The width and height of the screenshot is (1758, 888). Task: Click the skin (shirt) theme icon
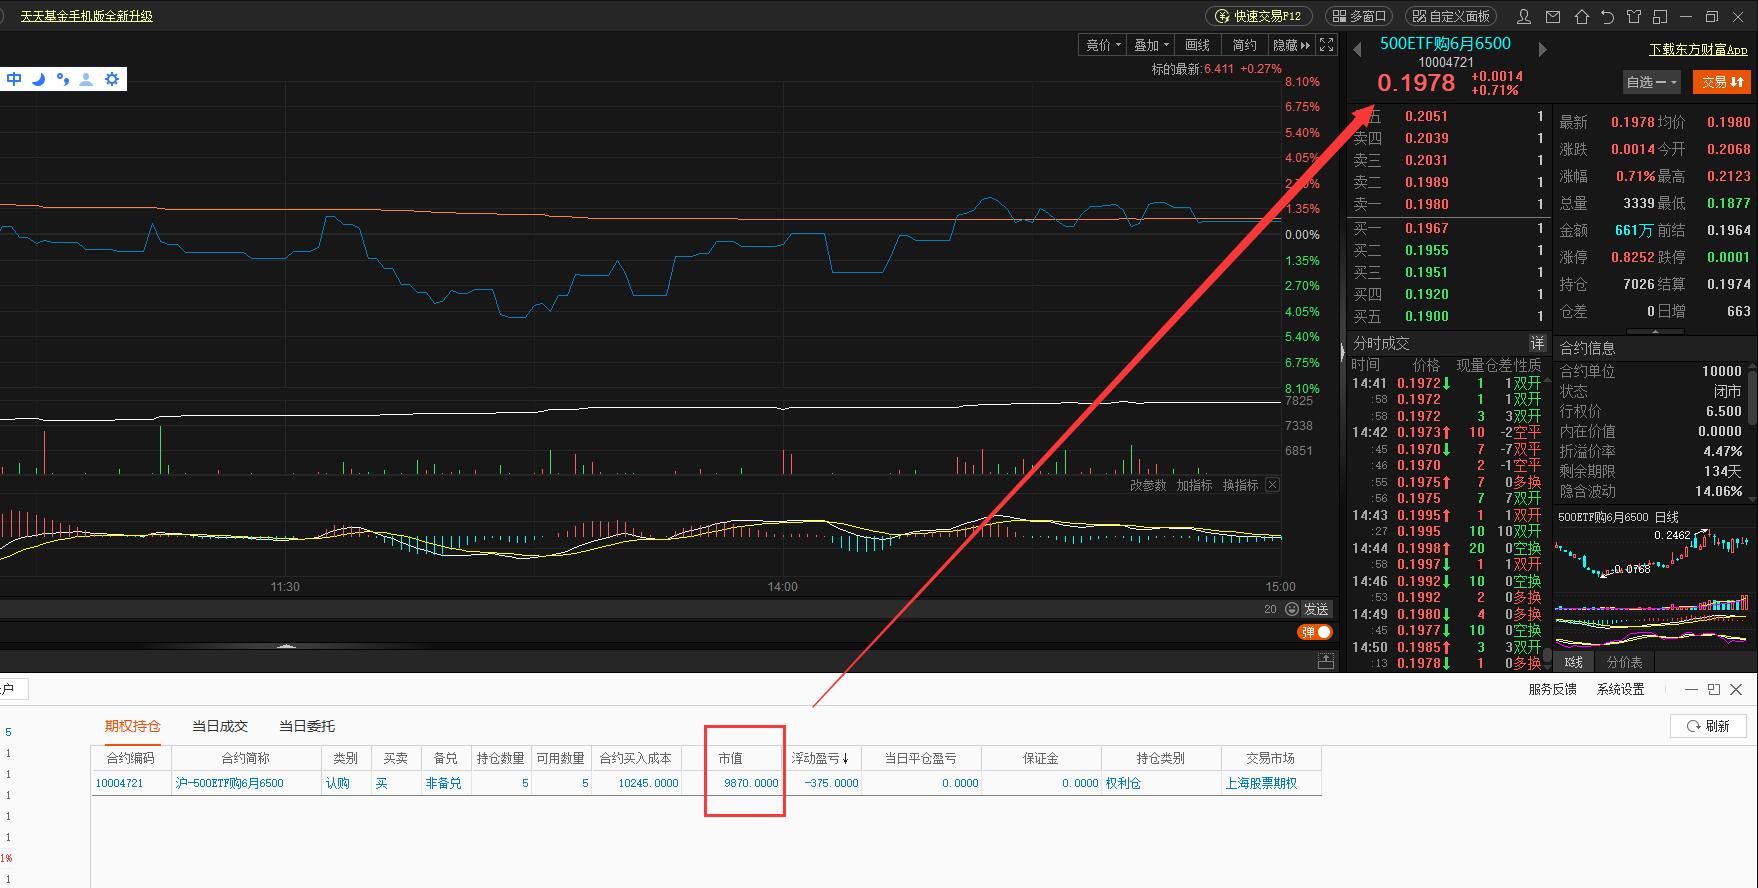pyautogui.click(x=1634, y=16)
